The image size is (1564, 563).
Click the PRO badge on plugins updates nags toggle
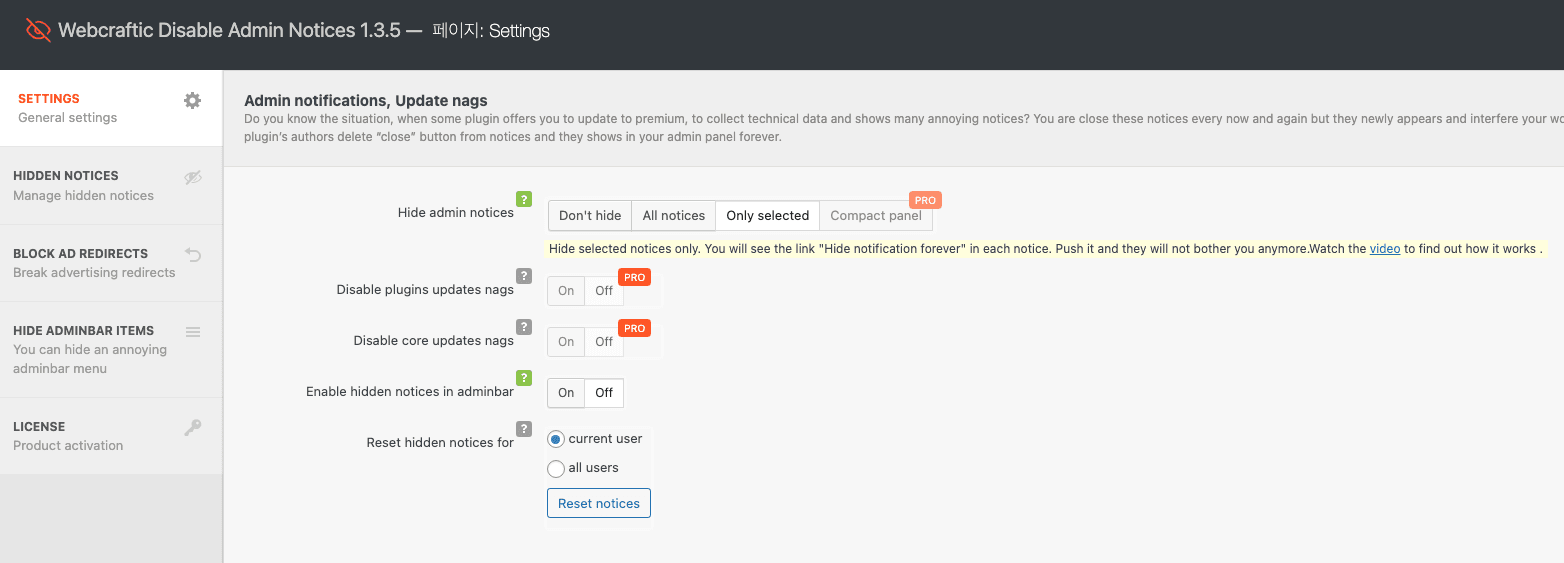pyautogui.click(x=634, y=277)
